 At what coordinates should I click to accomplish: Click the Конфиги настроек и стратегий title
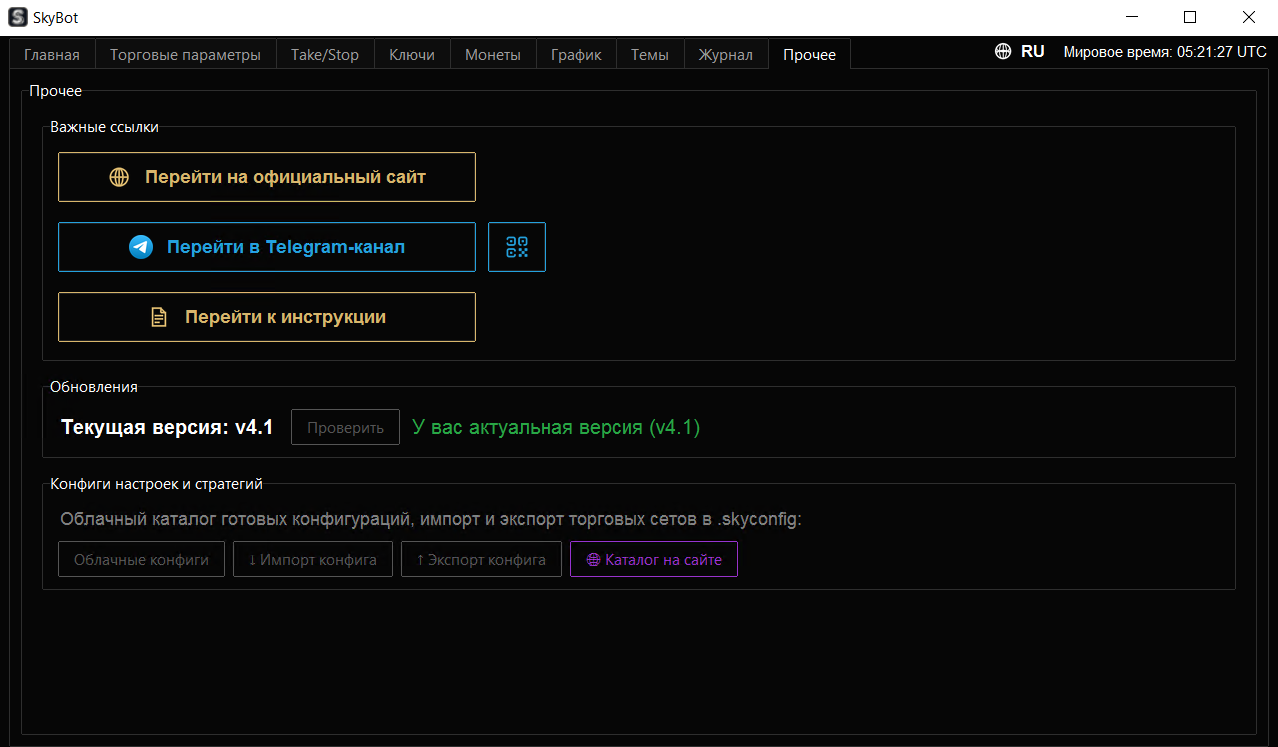point(157,484)
